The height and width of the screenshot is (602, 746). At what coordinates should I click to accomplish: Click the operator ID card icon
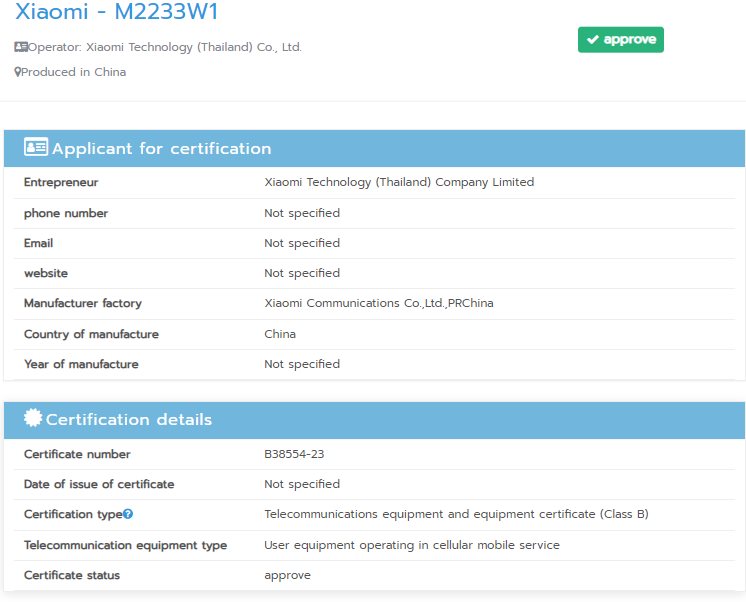click(x=21, y=47)
